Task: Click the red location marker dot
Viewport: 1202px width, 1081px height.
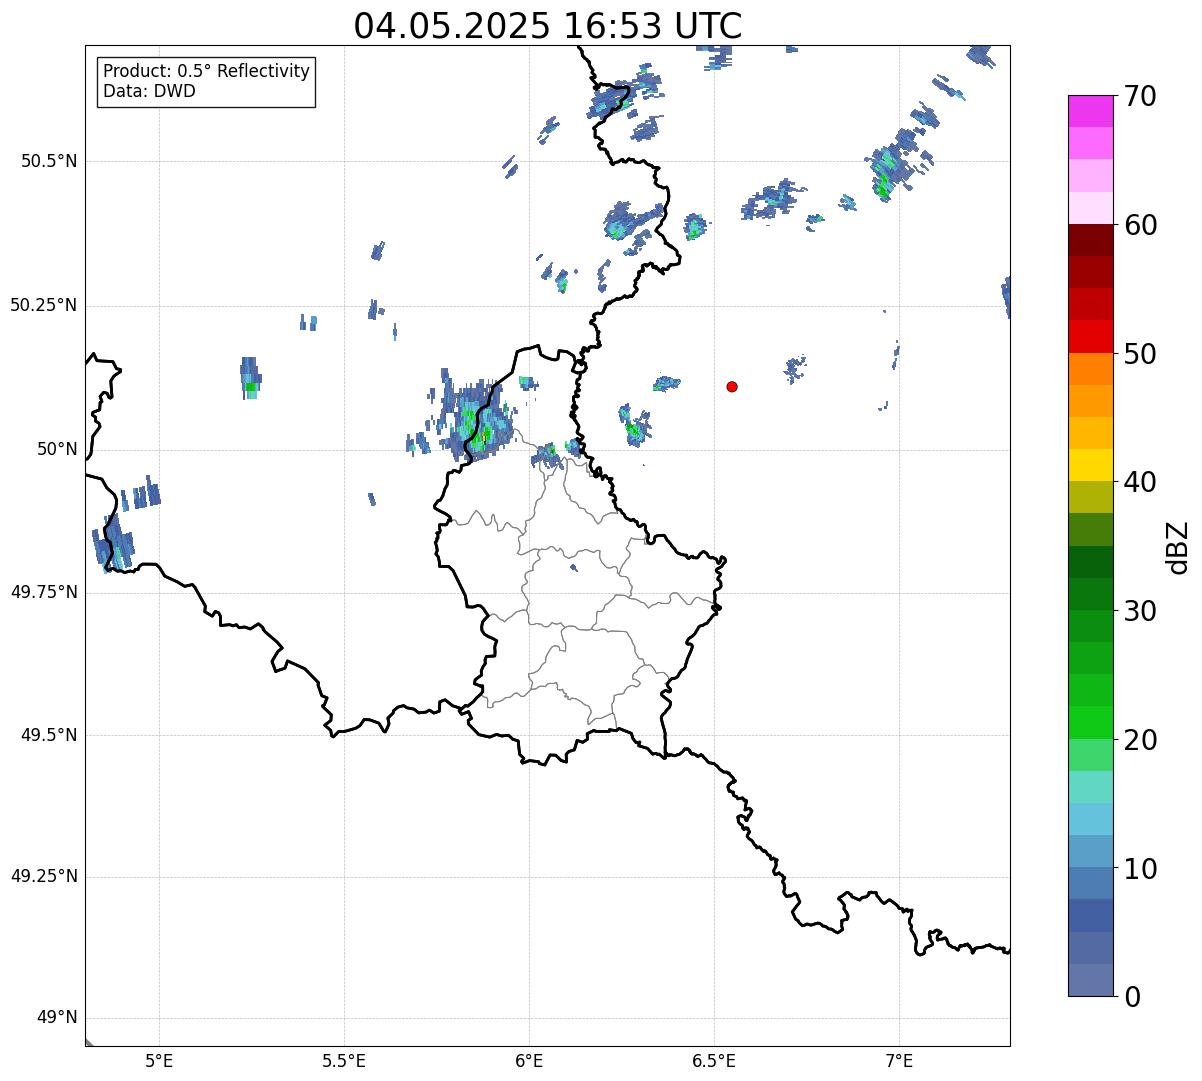Action: [732, 386]
